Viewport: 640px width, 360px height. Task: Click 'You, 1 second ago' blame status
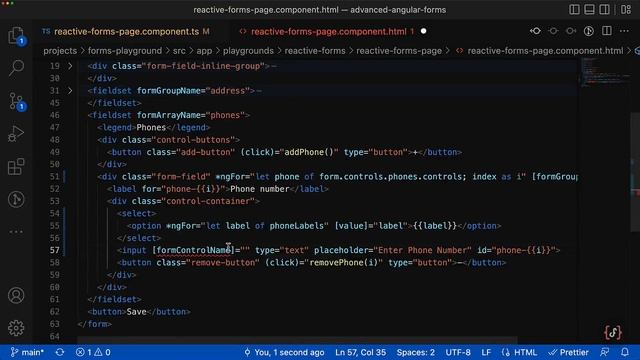coord(284,352)
